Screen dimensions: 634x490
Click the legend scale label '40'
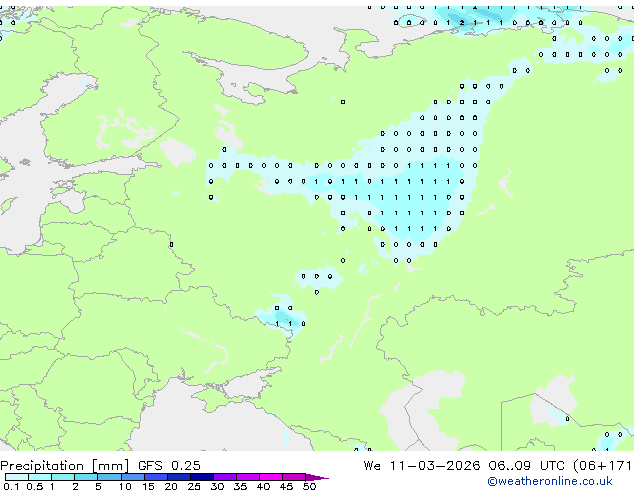[x=263, y=486]
